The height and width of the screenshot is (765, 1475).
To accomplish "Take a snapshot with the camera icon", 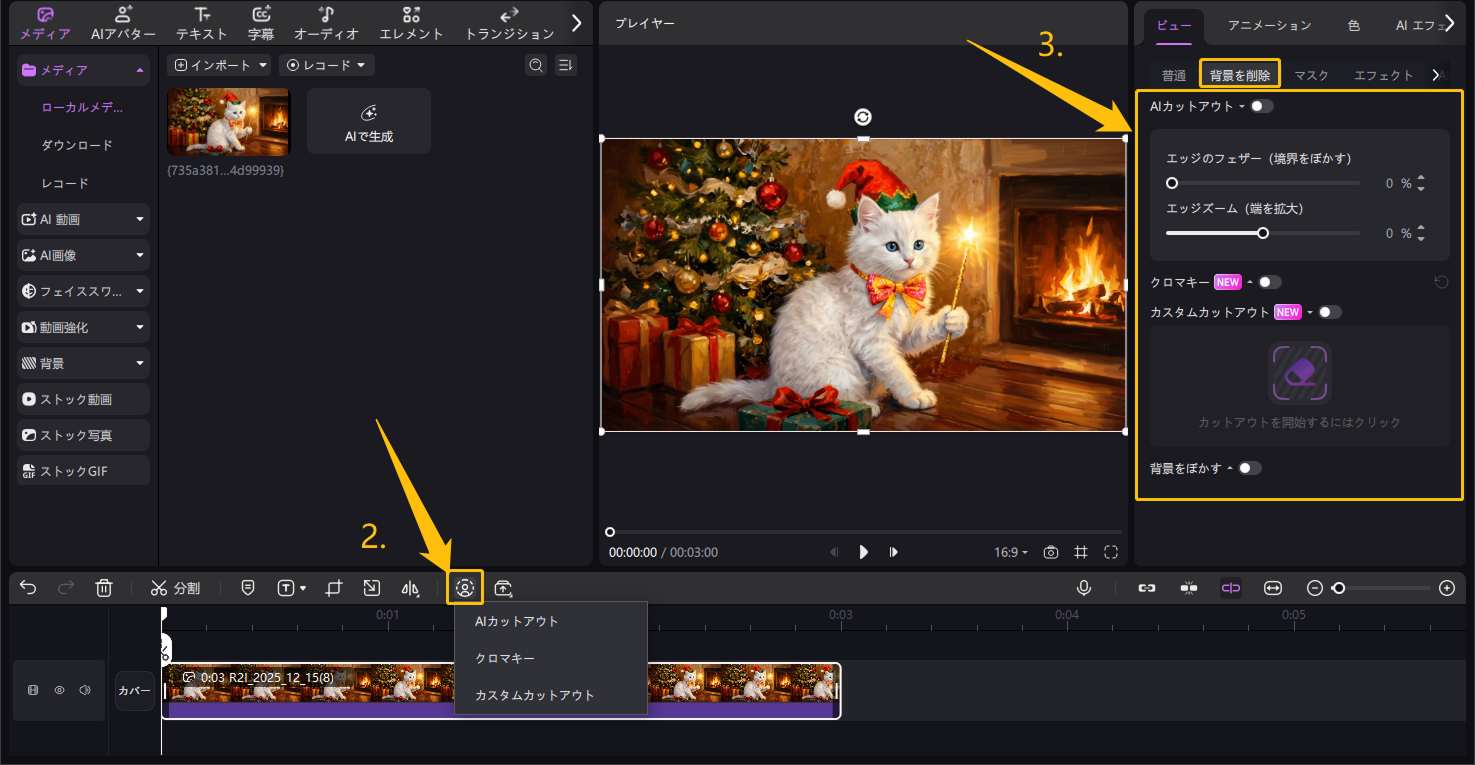I will pyautogui.click(x=1050, y=552).
